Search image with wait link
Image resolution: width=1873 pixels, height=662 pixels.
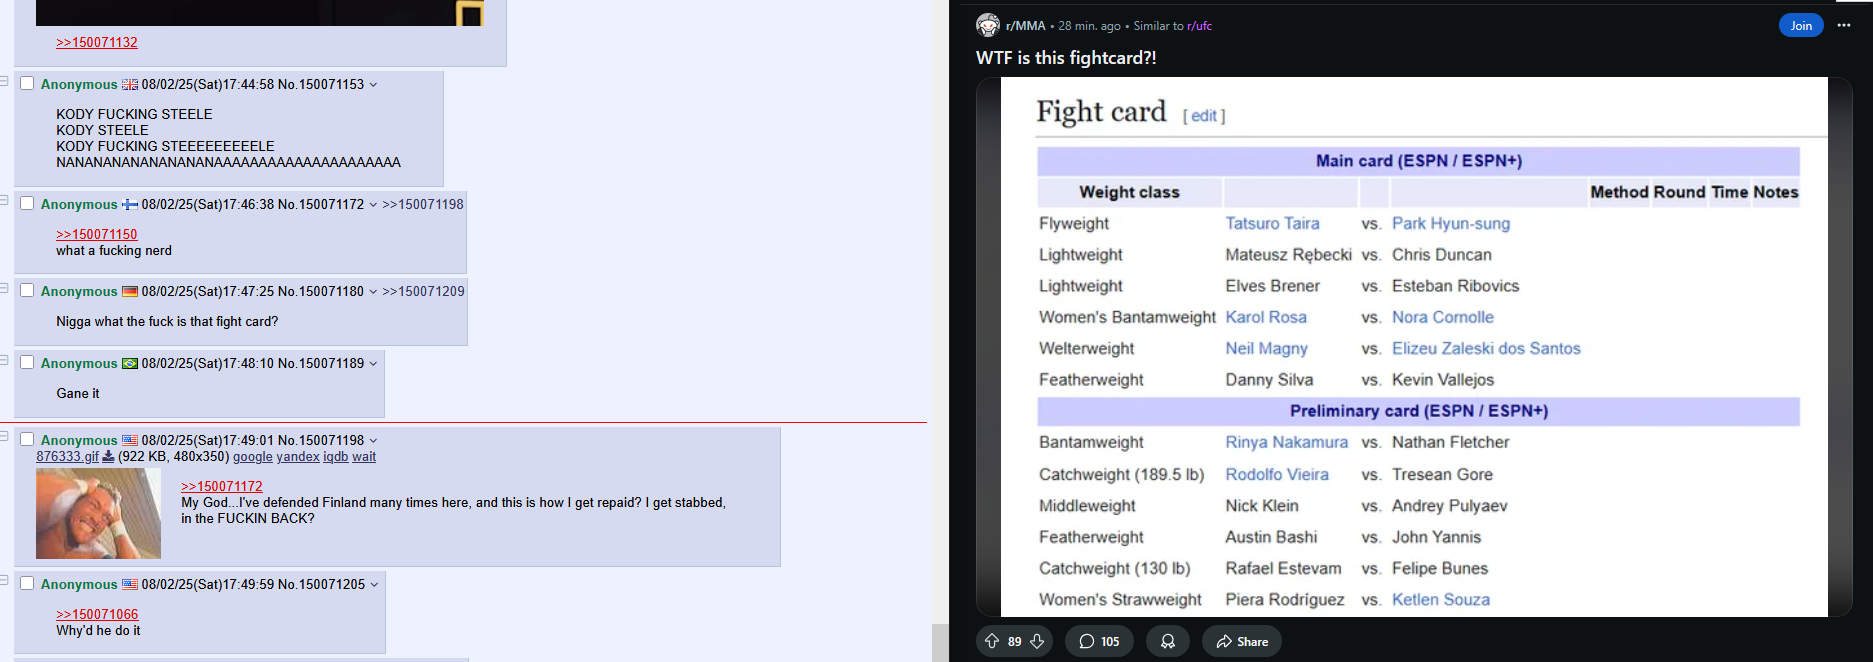364,456
